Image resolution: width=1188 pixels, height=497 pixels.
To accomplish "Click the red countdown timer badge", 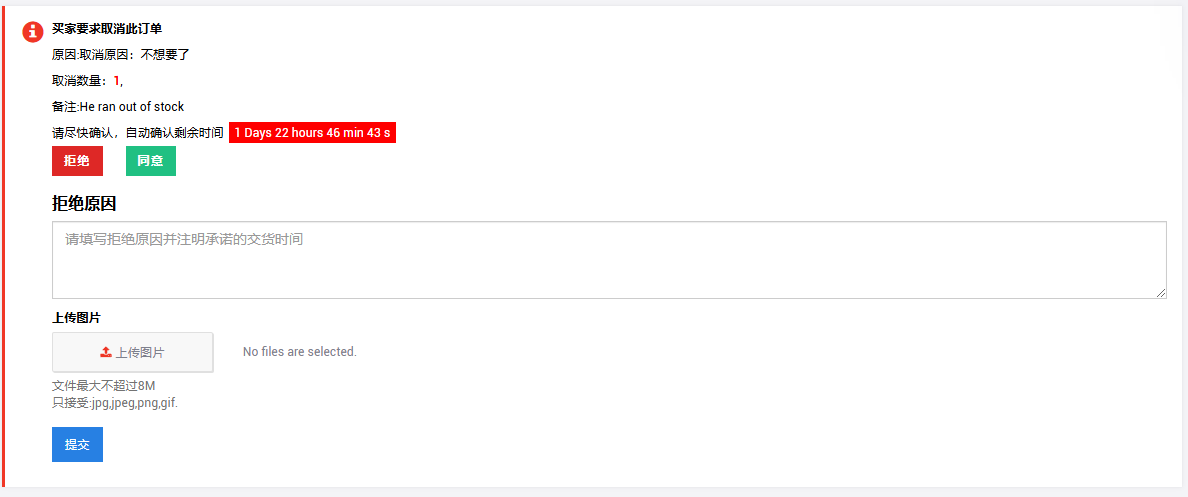I will (x=312, y=133).
